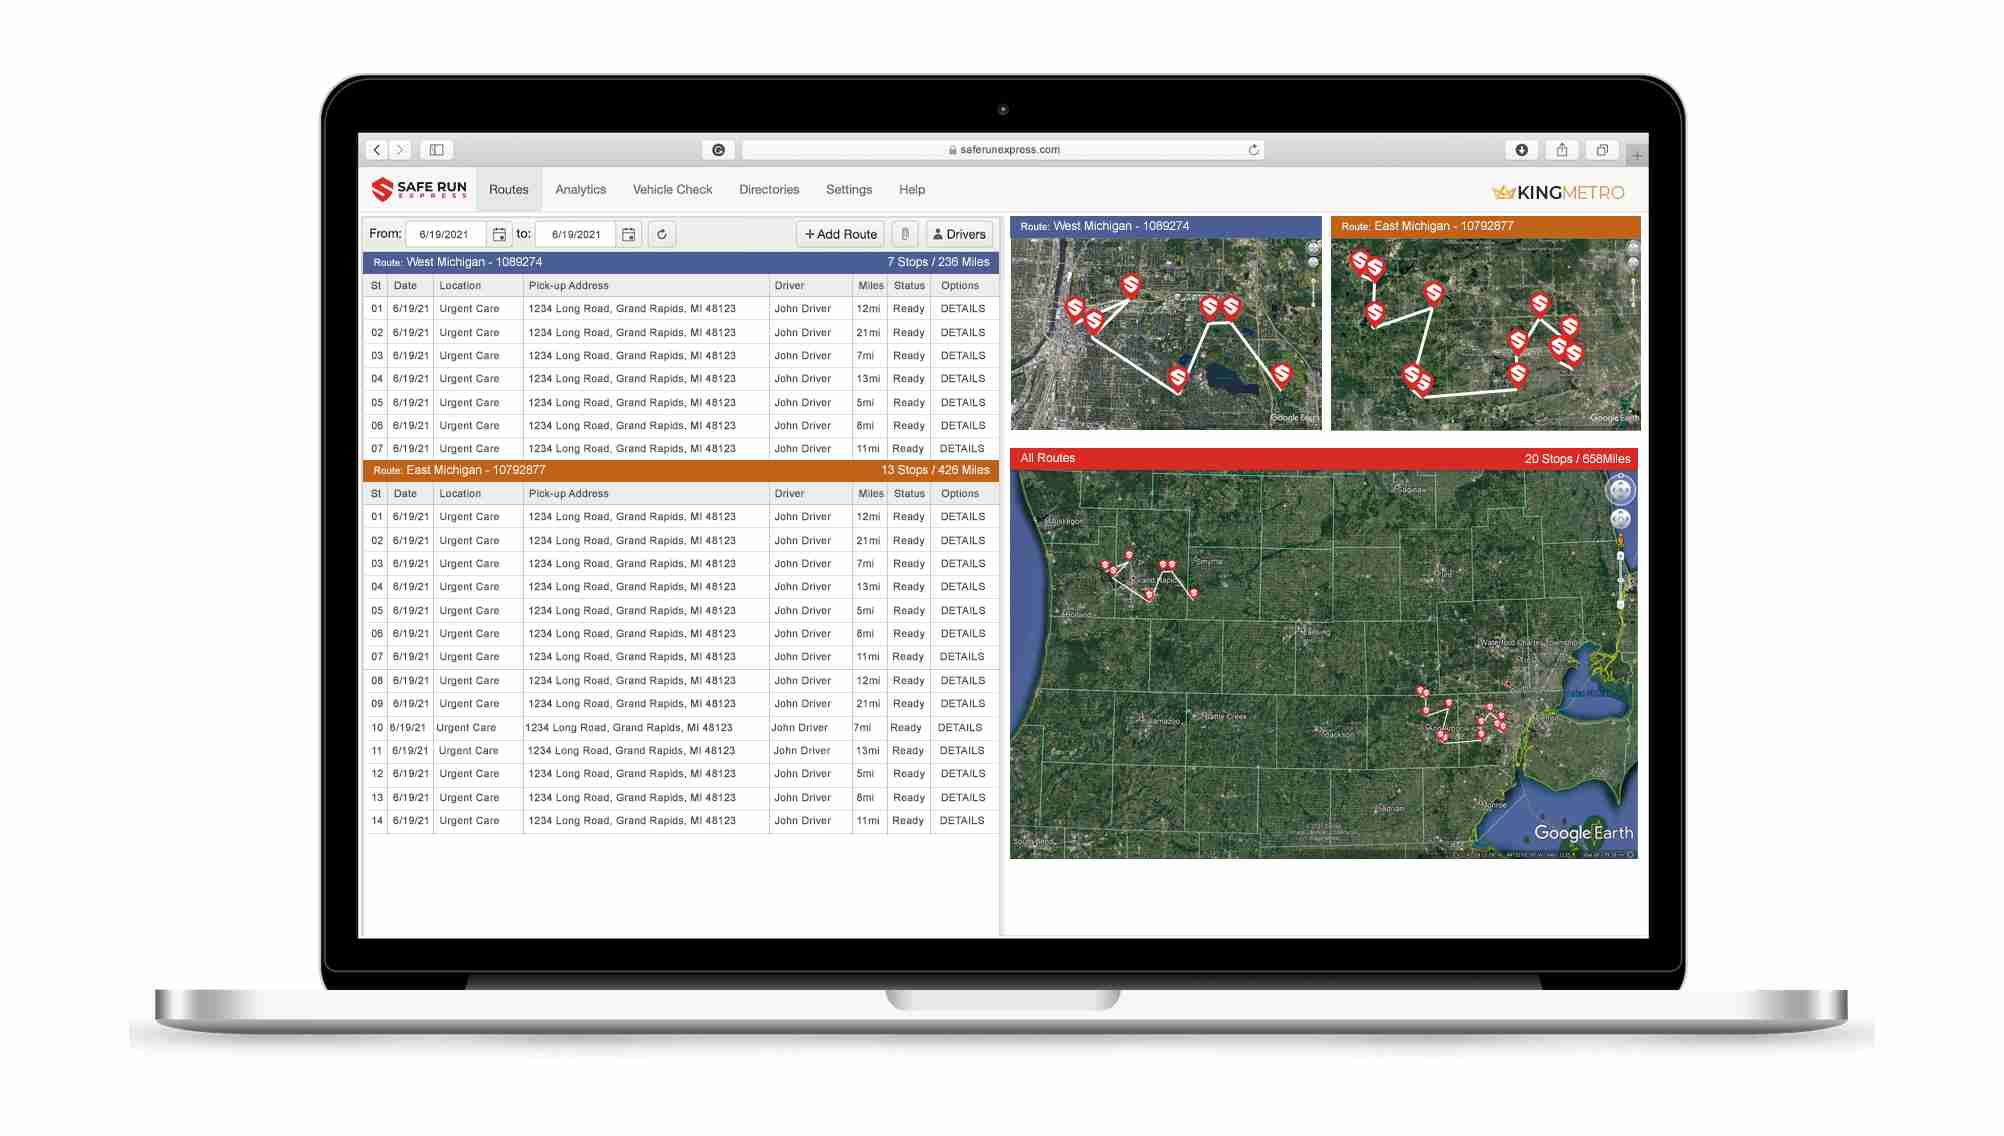
Task: Click the Miles column header in East Michigan table
Action: (x=871, y=494)
